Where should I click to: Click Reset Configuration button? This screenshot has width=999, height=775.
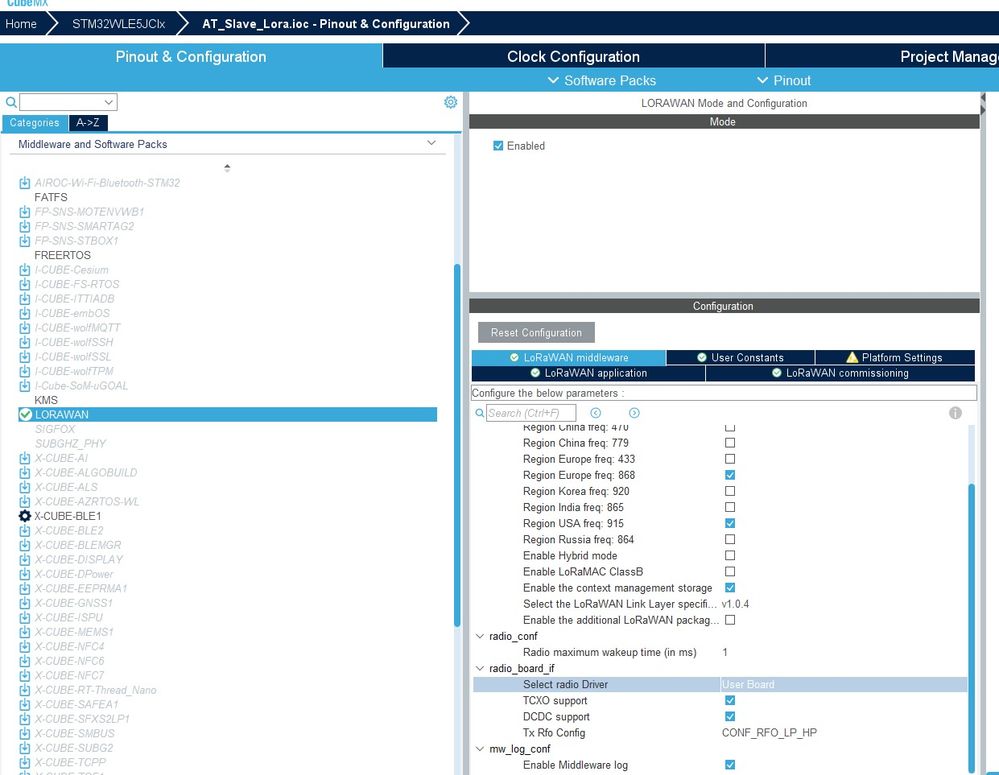tap(536, 333)
